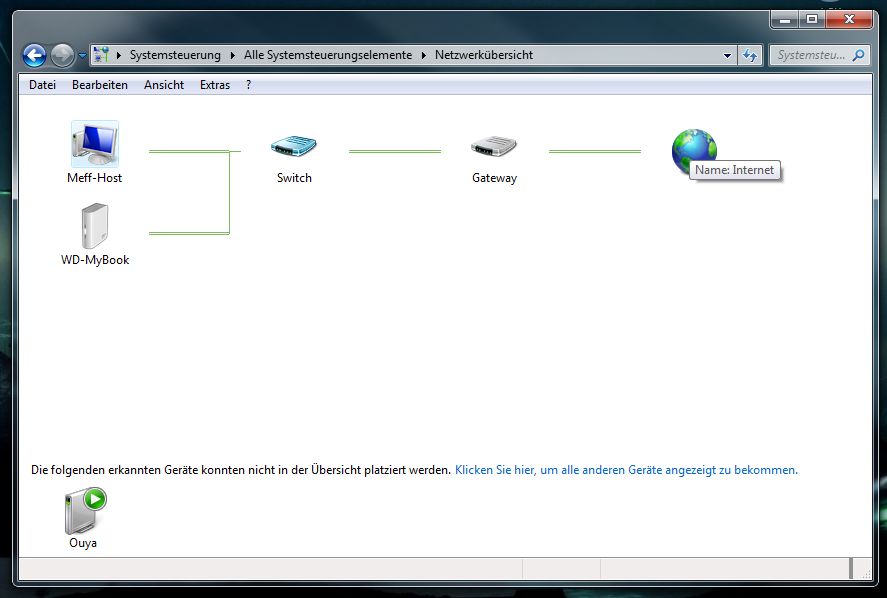Click the Gateway router icon
This screenshot has height=598, width=887.
tap(494, 147)
